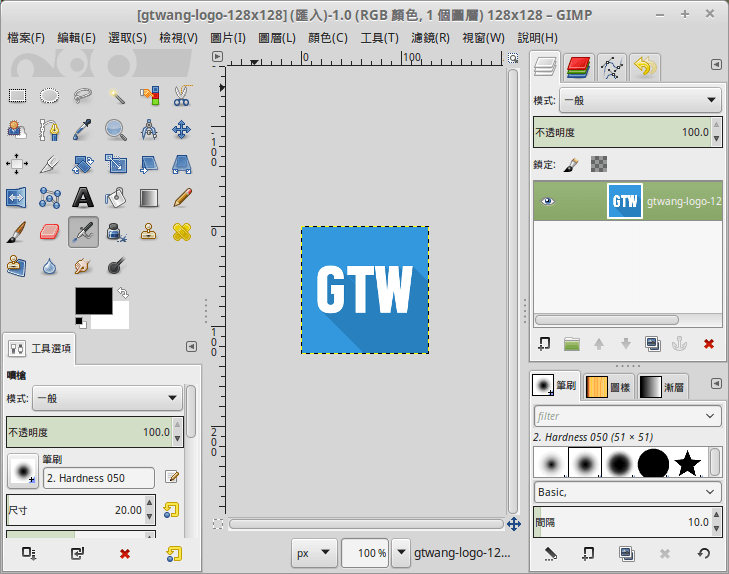Image resolution: width=729 pixels, height=574 pixels.
Task: Open the layers dock configuration menu arrow
Action: [716, 65]
